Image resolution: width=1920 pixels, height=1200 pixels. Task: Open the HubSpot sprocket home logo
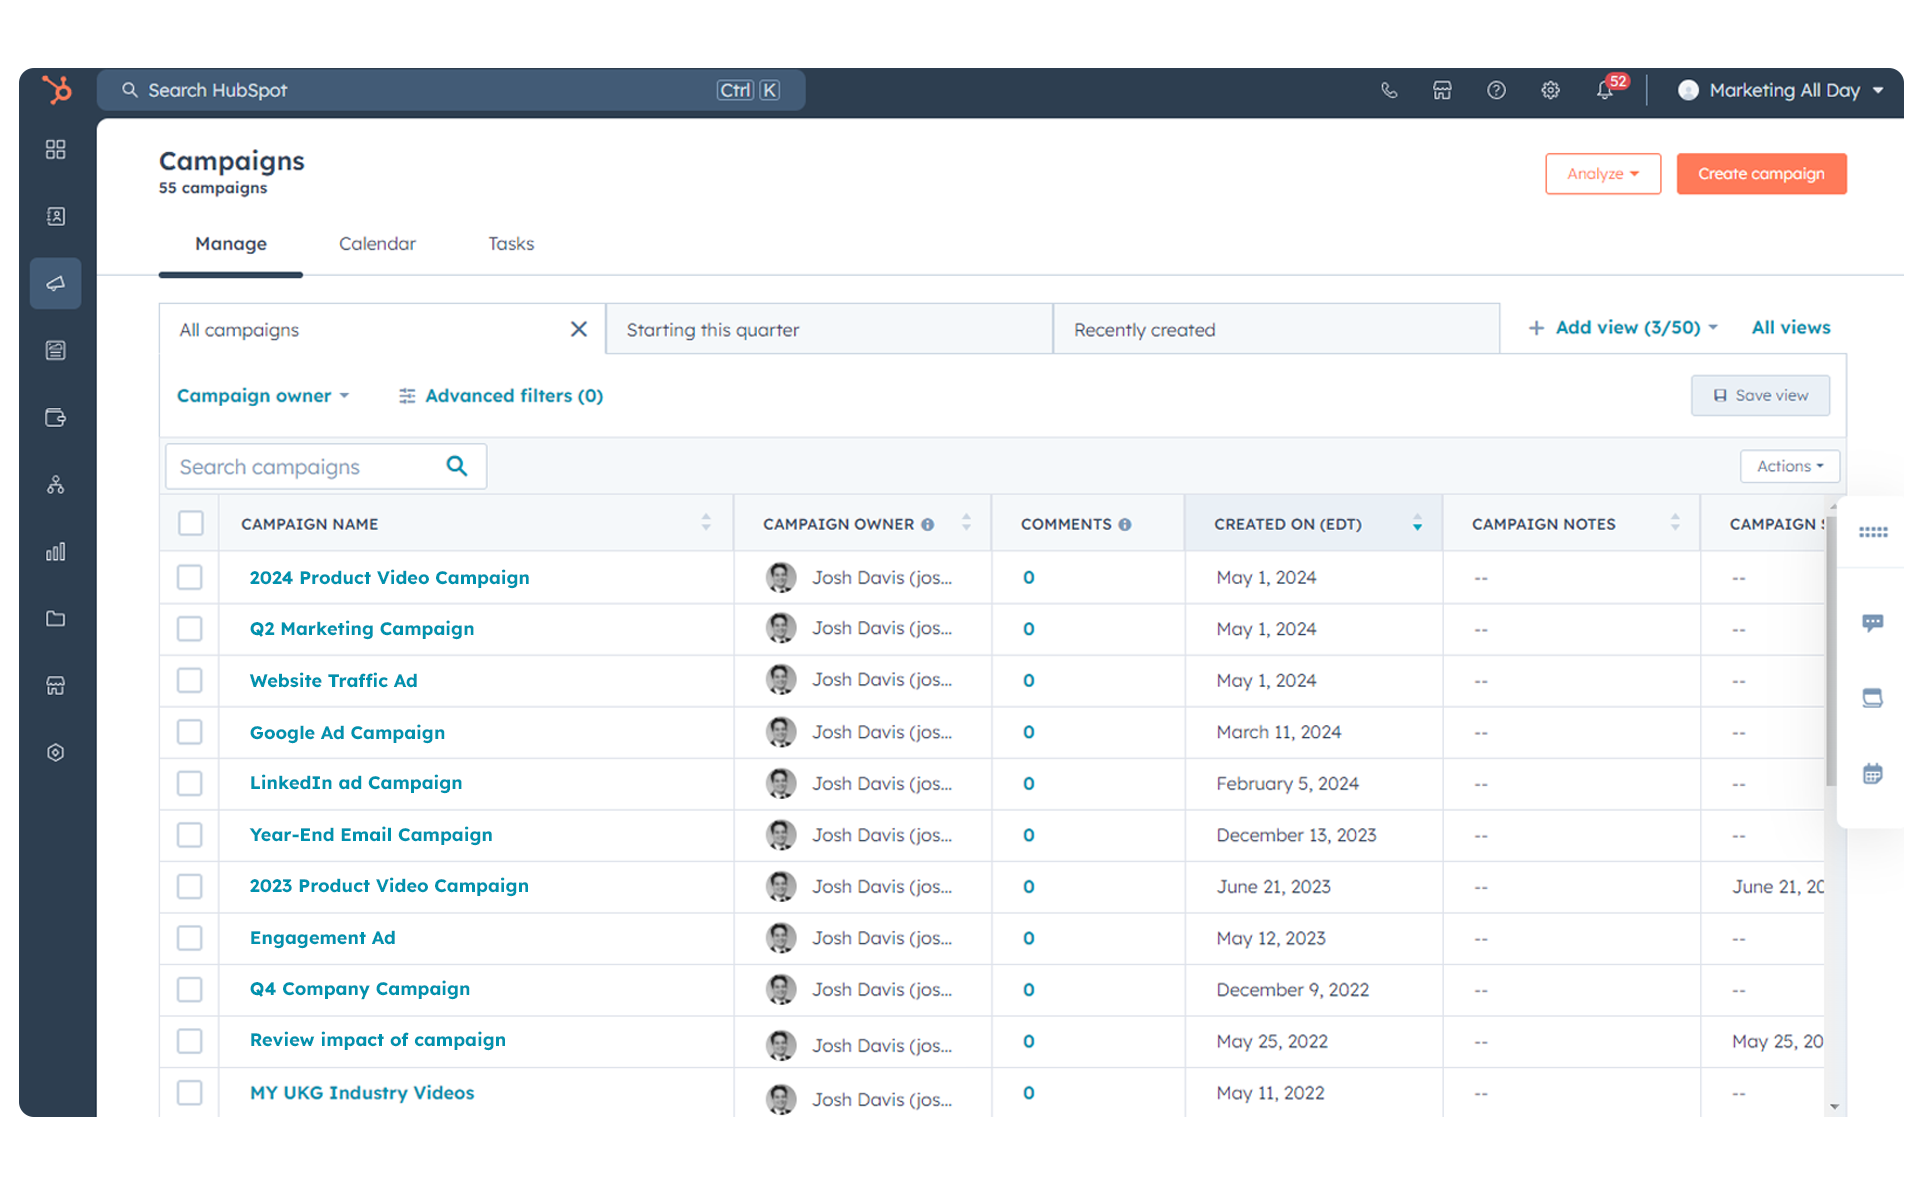click(57, 90)
